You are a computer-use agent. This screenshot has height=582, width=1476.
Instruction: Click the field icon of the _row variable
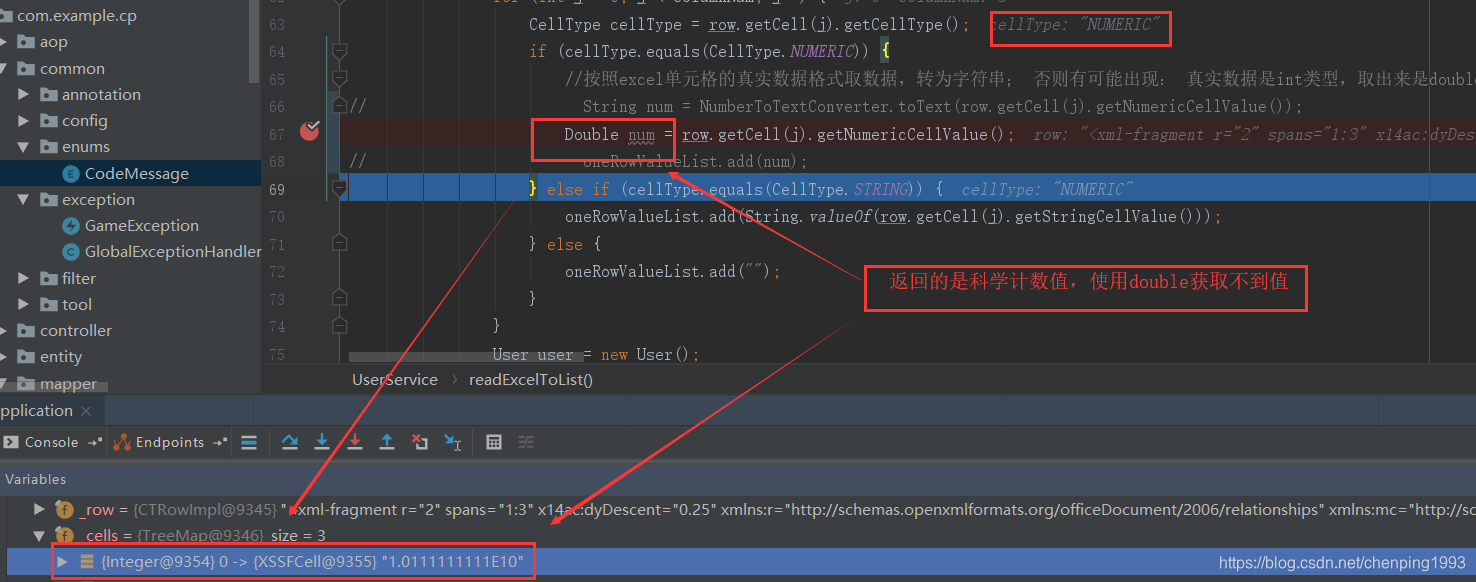pyautogui.click(x=65, y=510)
